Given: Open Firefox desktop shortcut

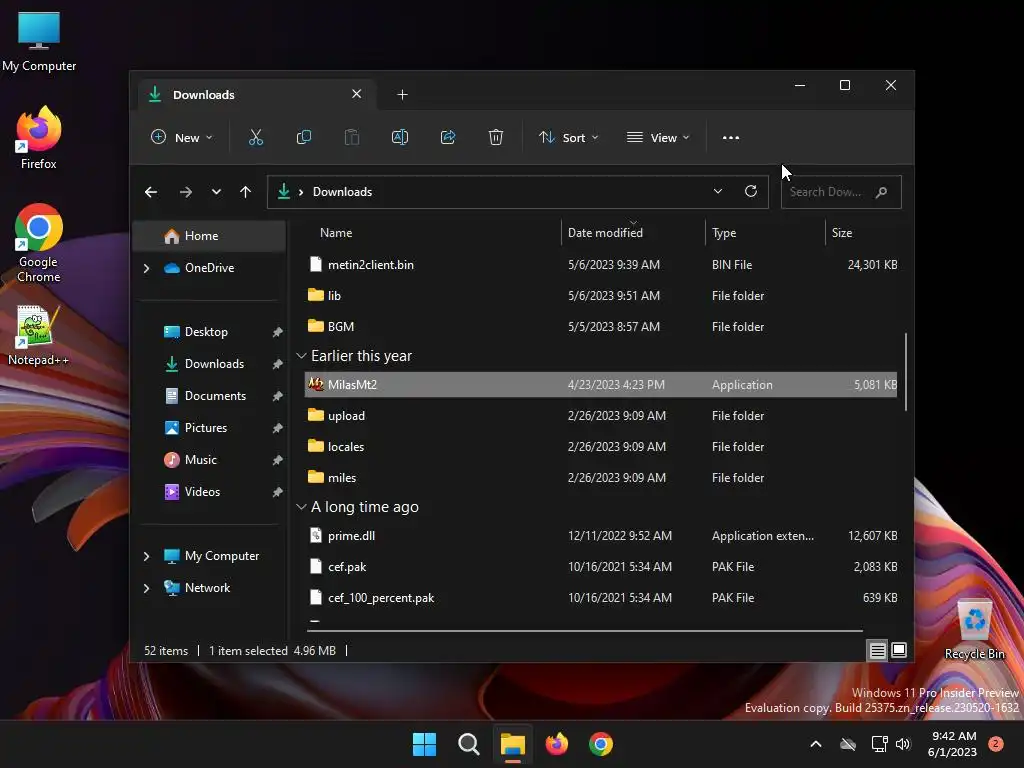Looking at the screenshot, I should (x=39, y=138).
